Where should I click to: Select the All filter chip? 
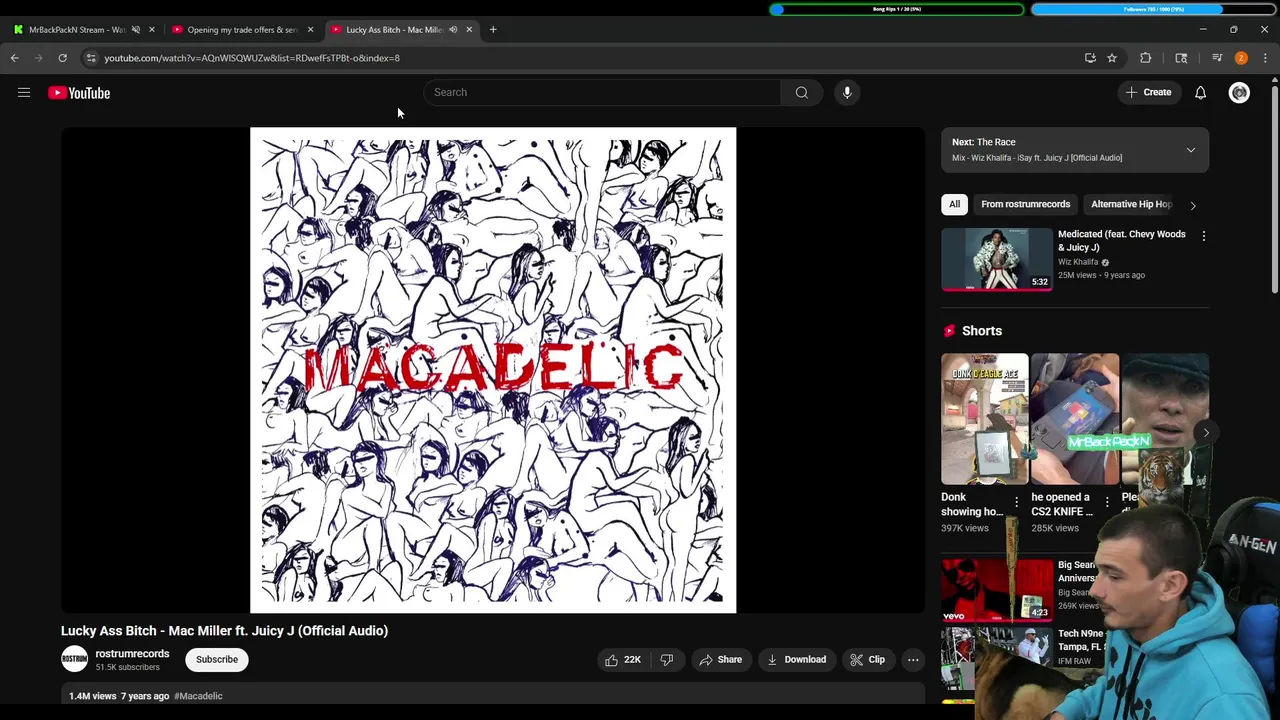coord(954,204)
